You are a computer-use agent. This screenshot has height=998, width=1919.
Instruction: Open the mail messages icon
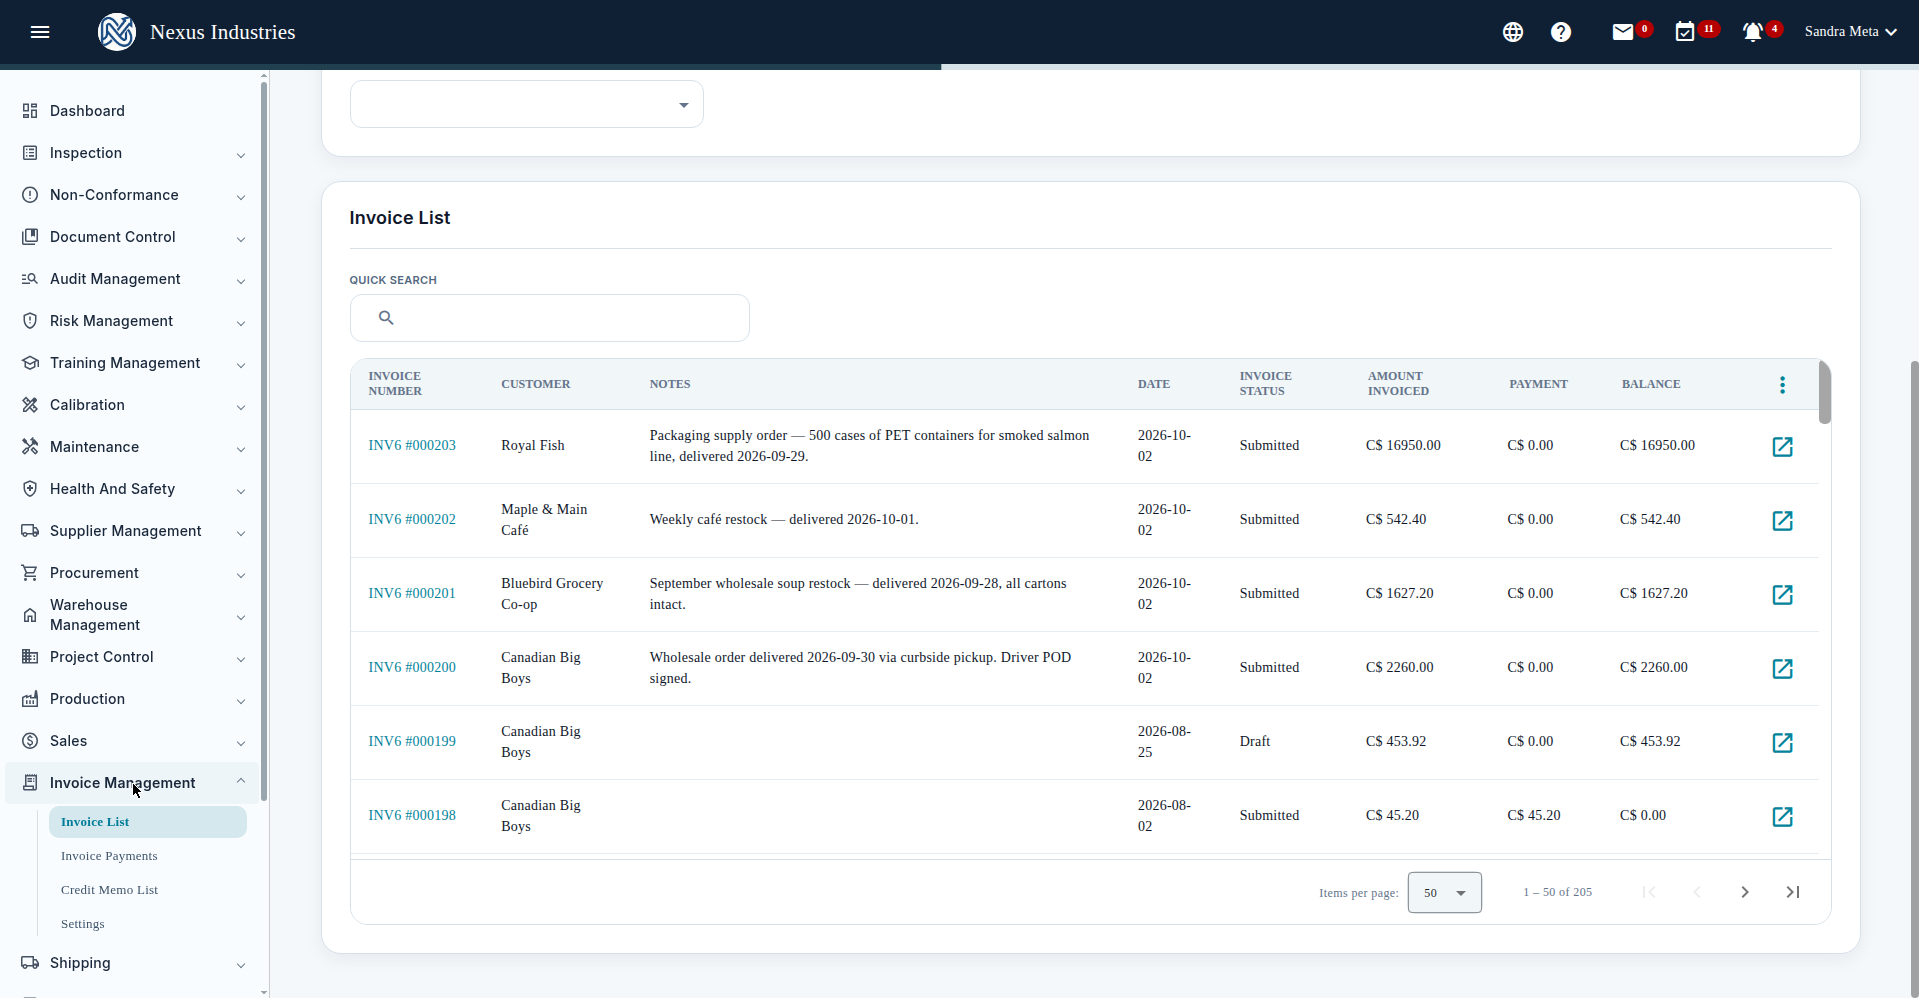pyautogui.click(x=1623, y=32)
